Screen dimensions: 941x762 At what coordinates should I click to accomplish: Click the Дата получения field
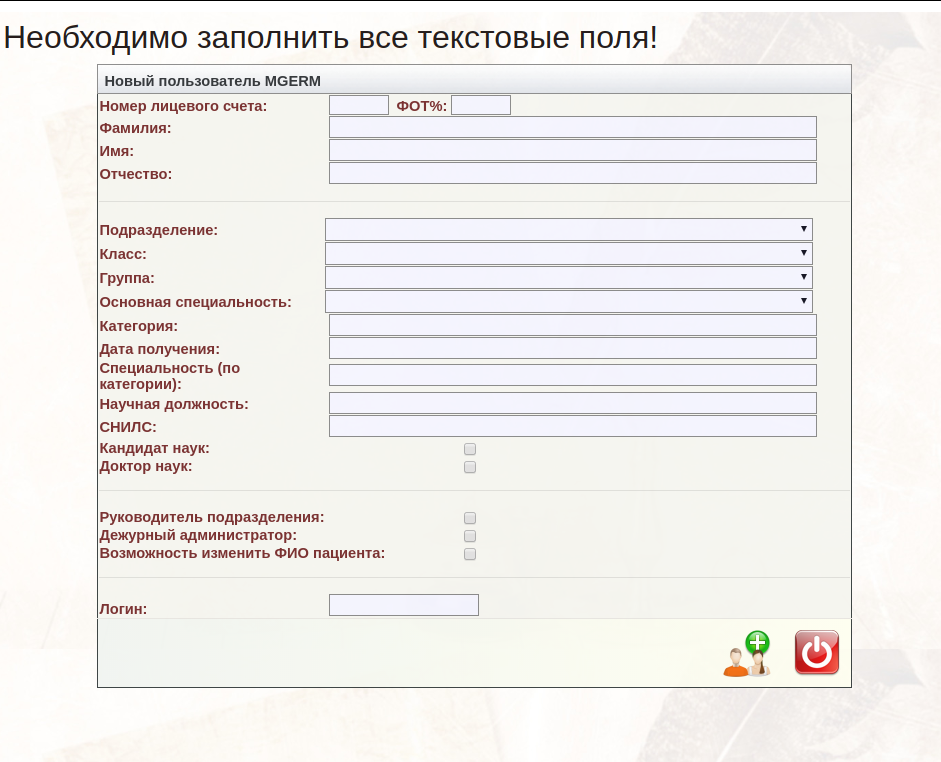coord(572,348)
